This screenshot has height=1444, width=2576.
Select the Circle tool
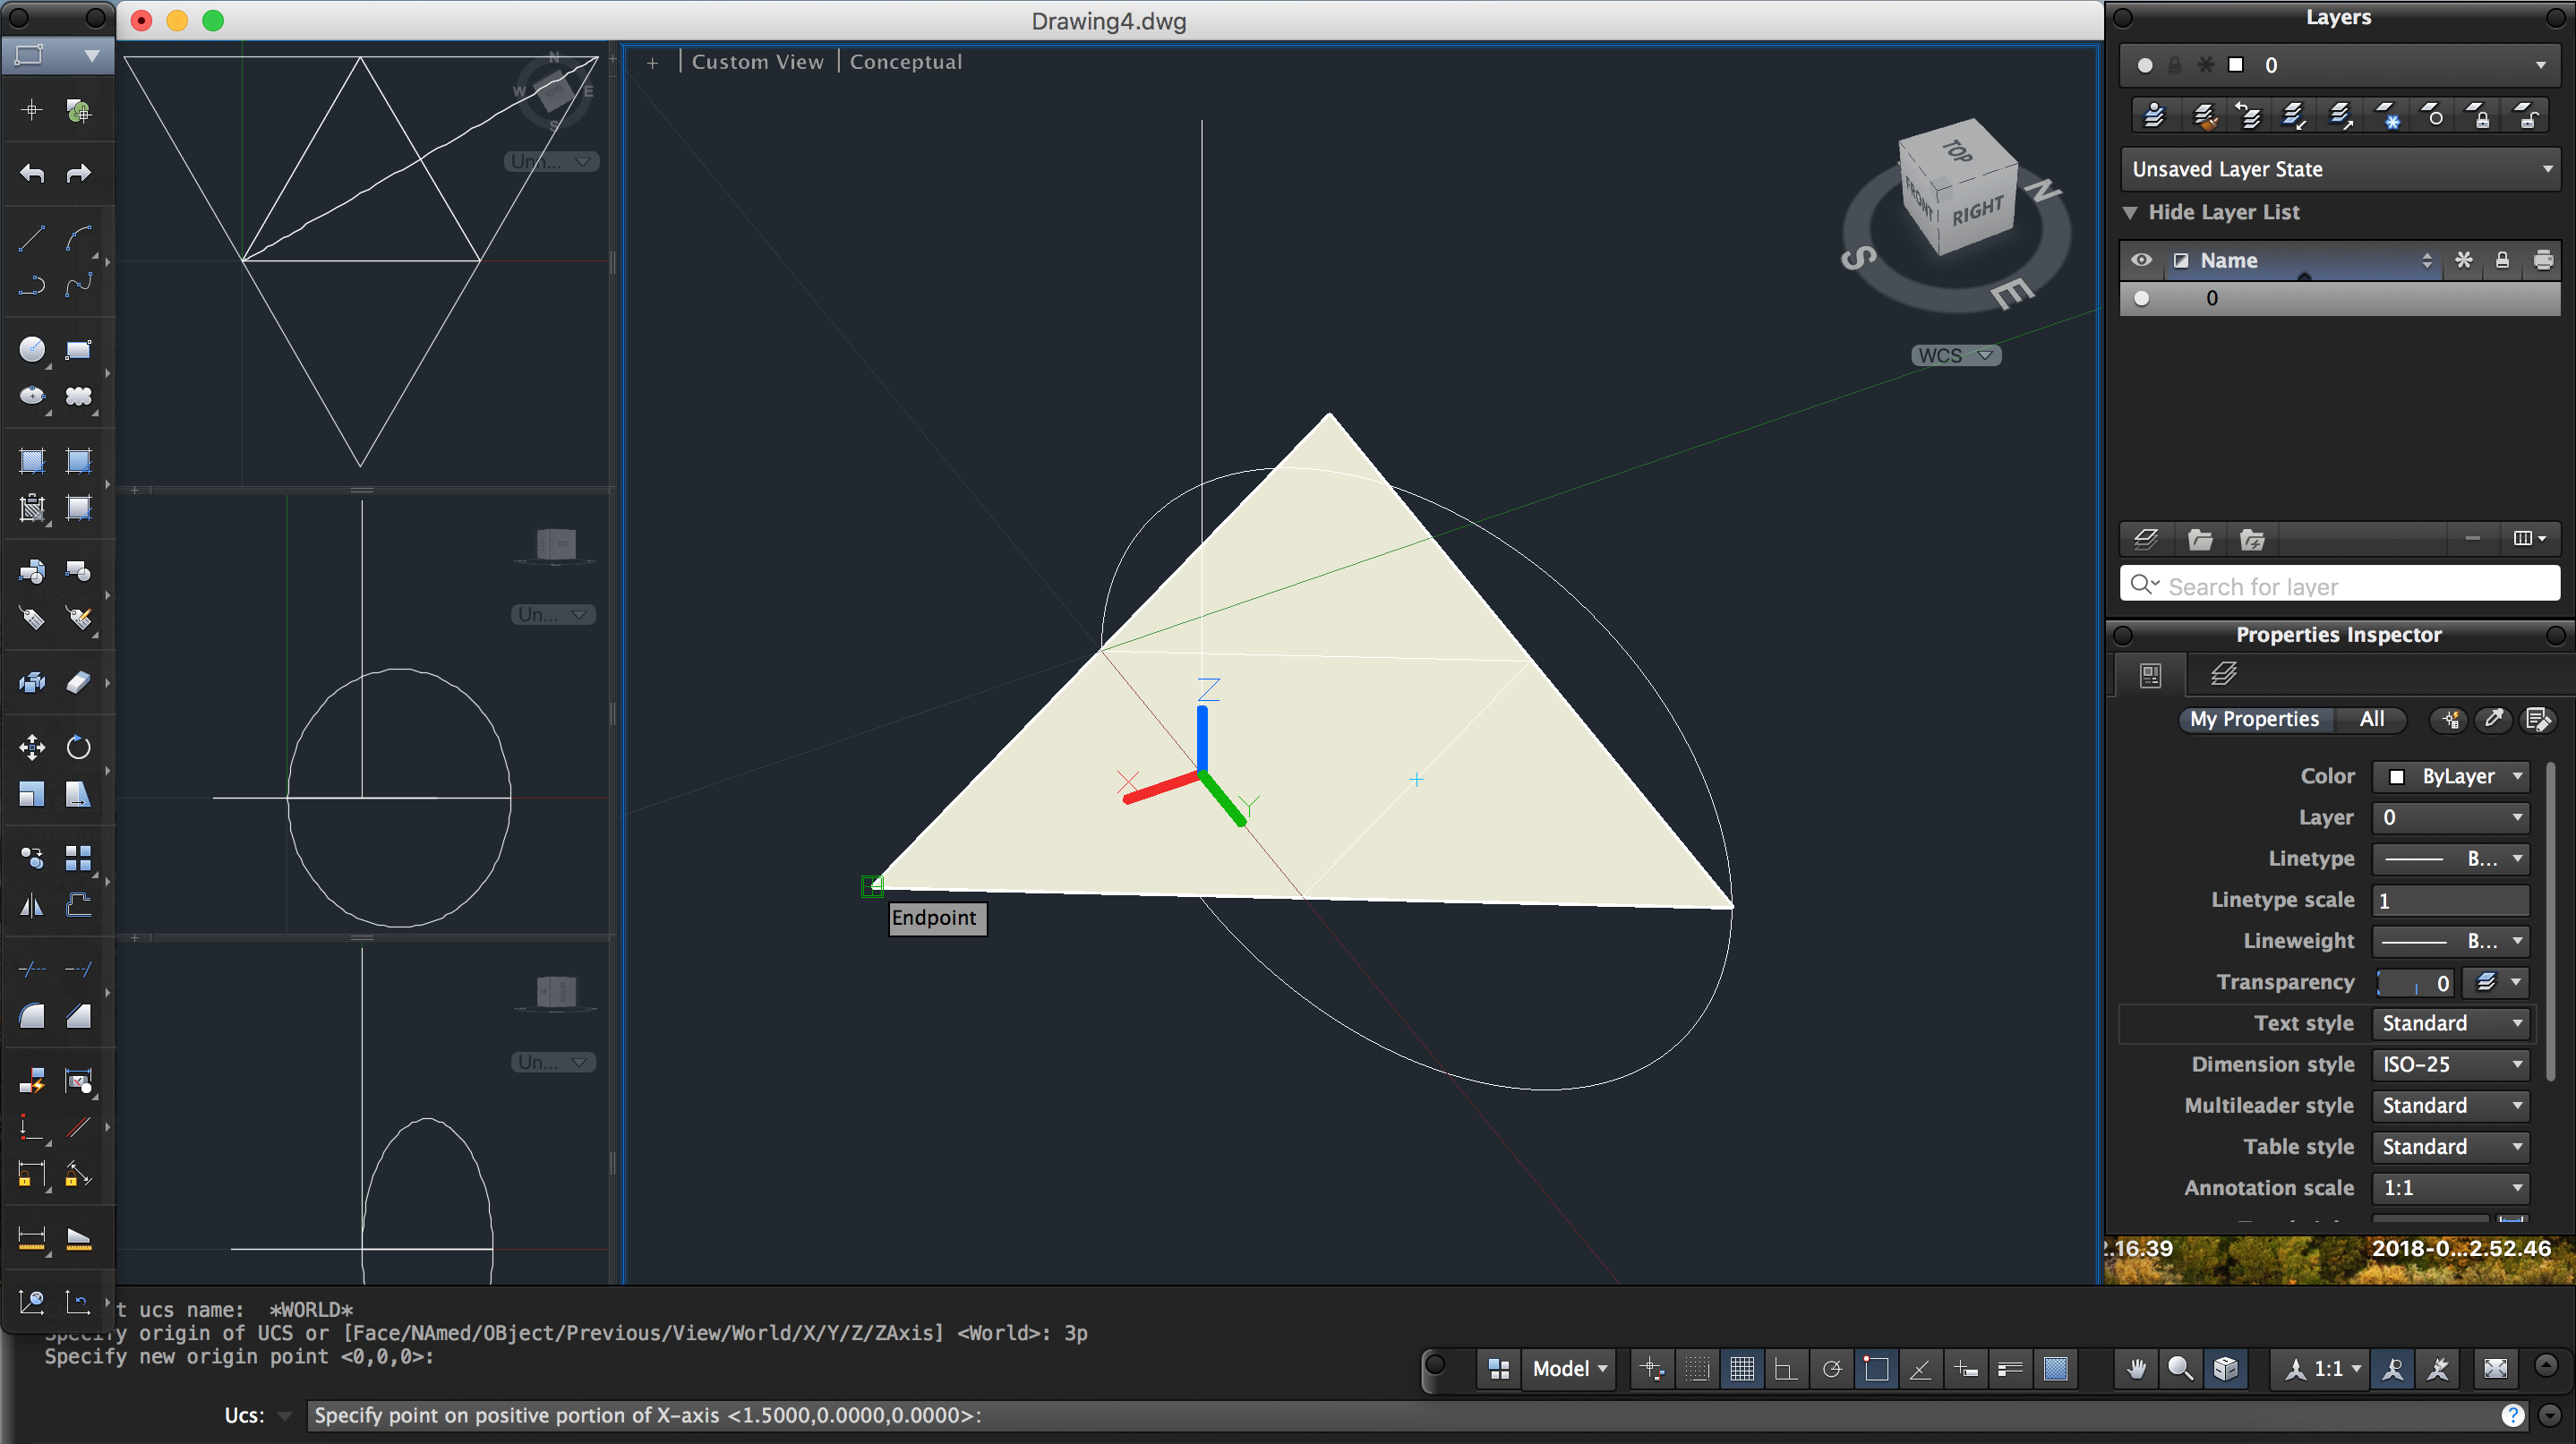tap(32, 349)
